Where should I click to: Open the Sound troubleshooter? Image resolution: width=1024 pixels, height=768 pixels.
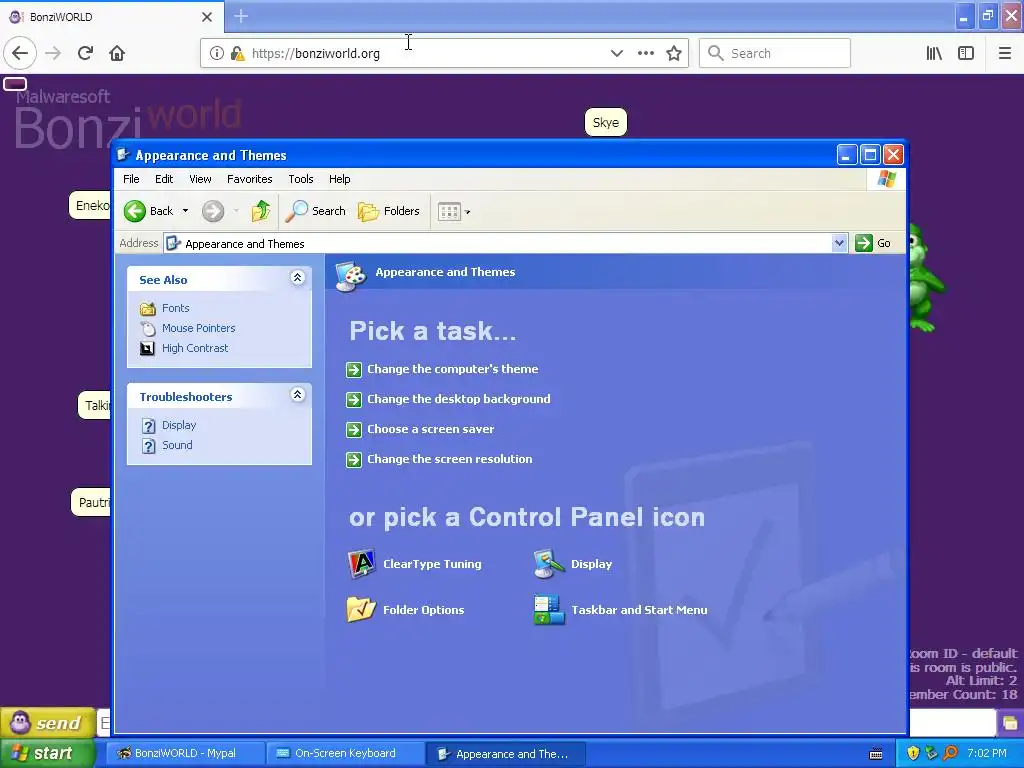[177, 445]
